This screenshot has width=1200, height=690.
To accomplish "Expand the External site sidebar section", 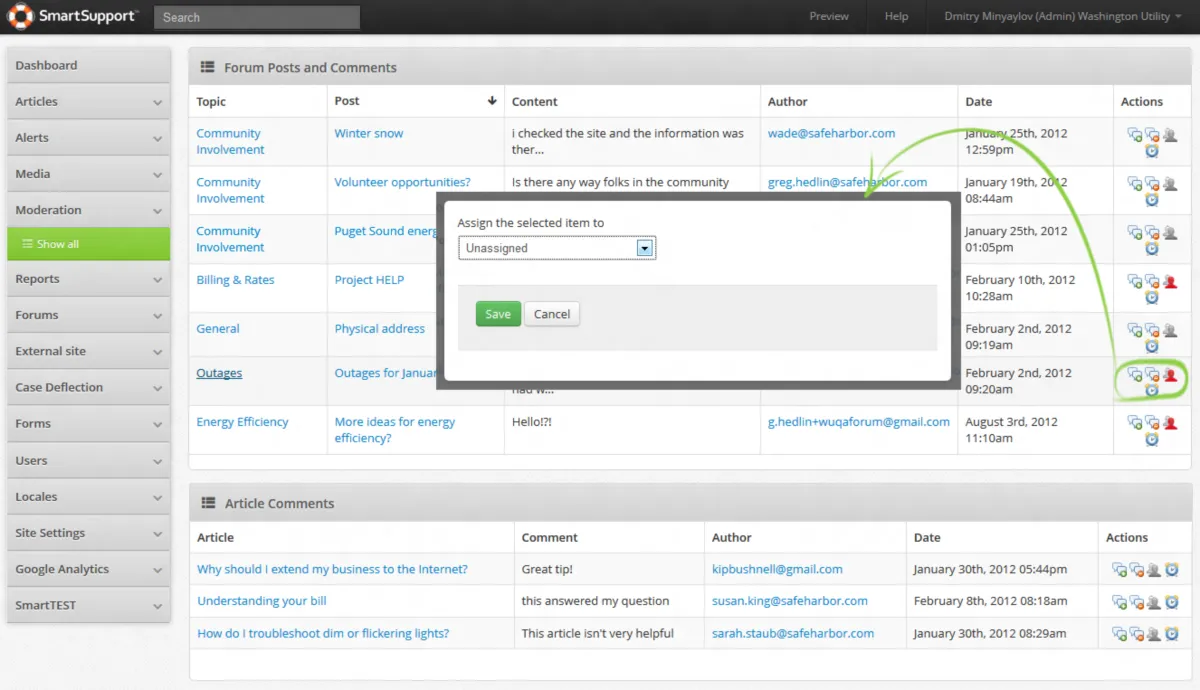I will 88,352.
